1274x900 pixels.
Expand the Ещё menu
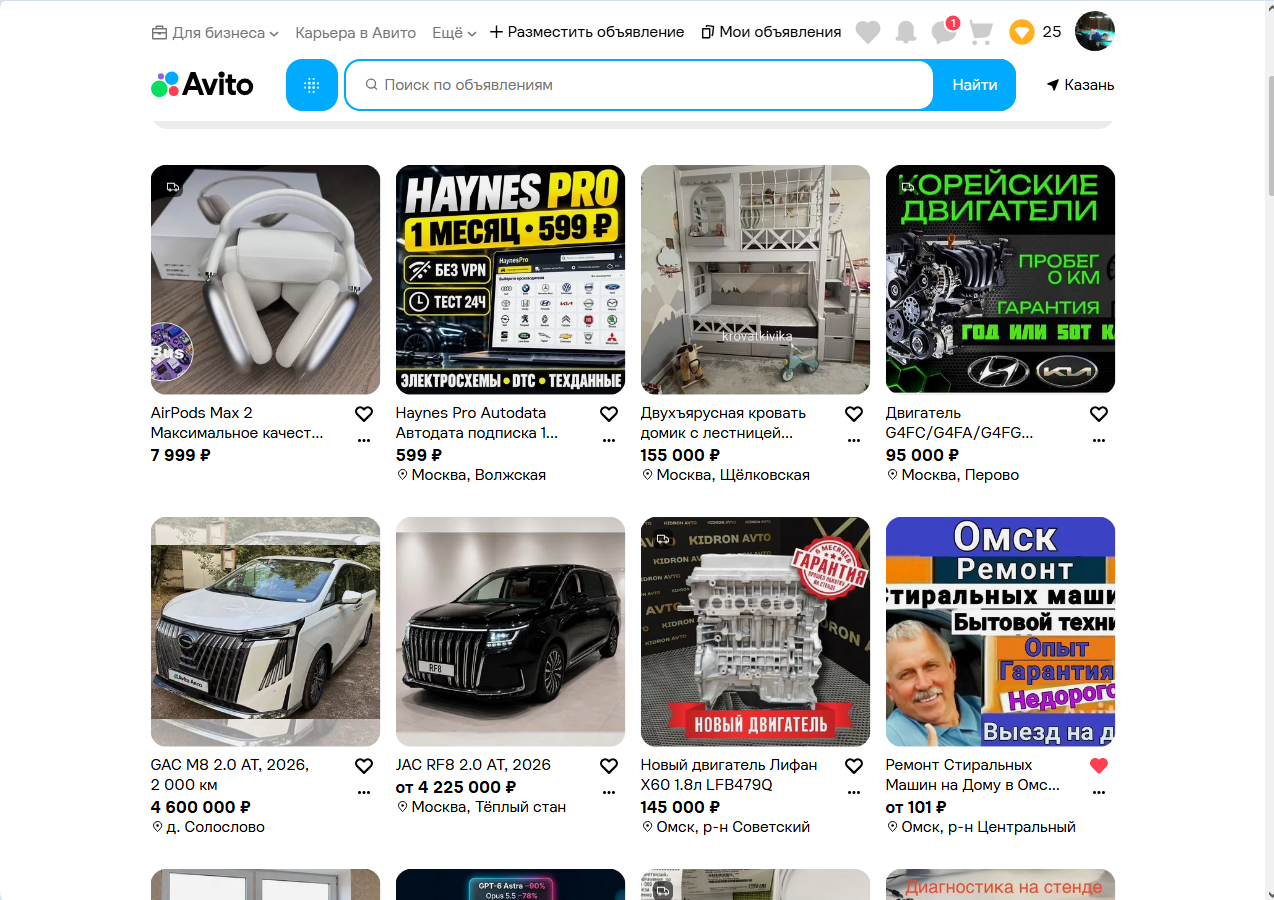click(x=454, y=32)
